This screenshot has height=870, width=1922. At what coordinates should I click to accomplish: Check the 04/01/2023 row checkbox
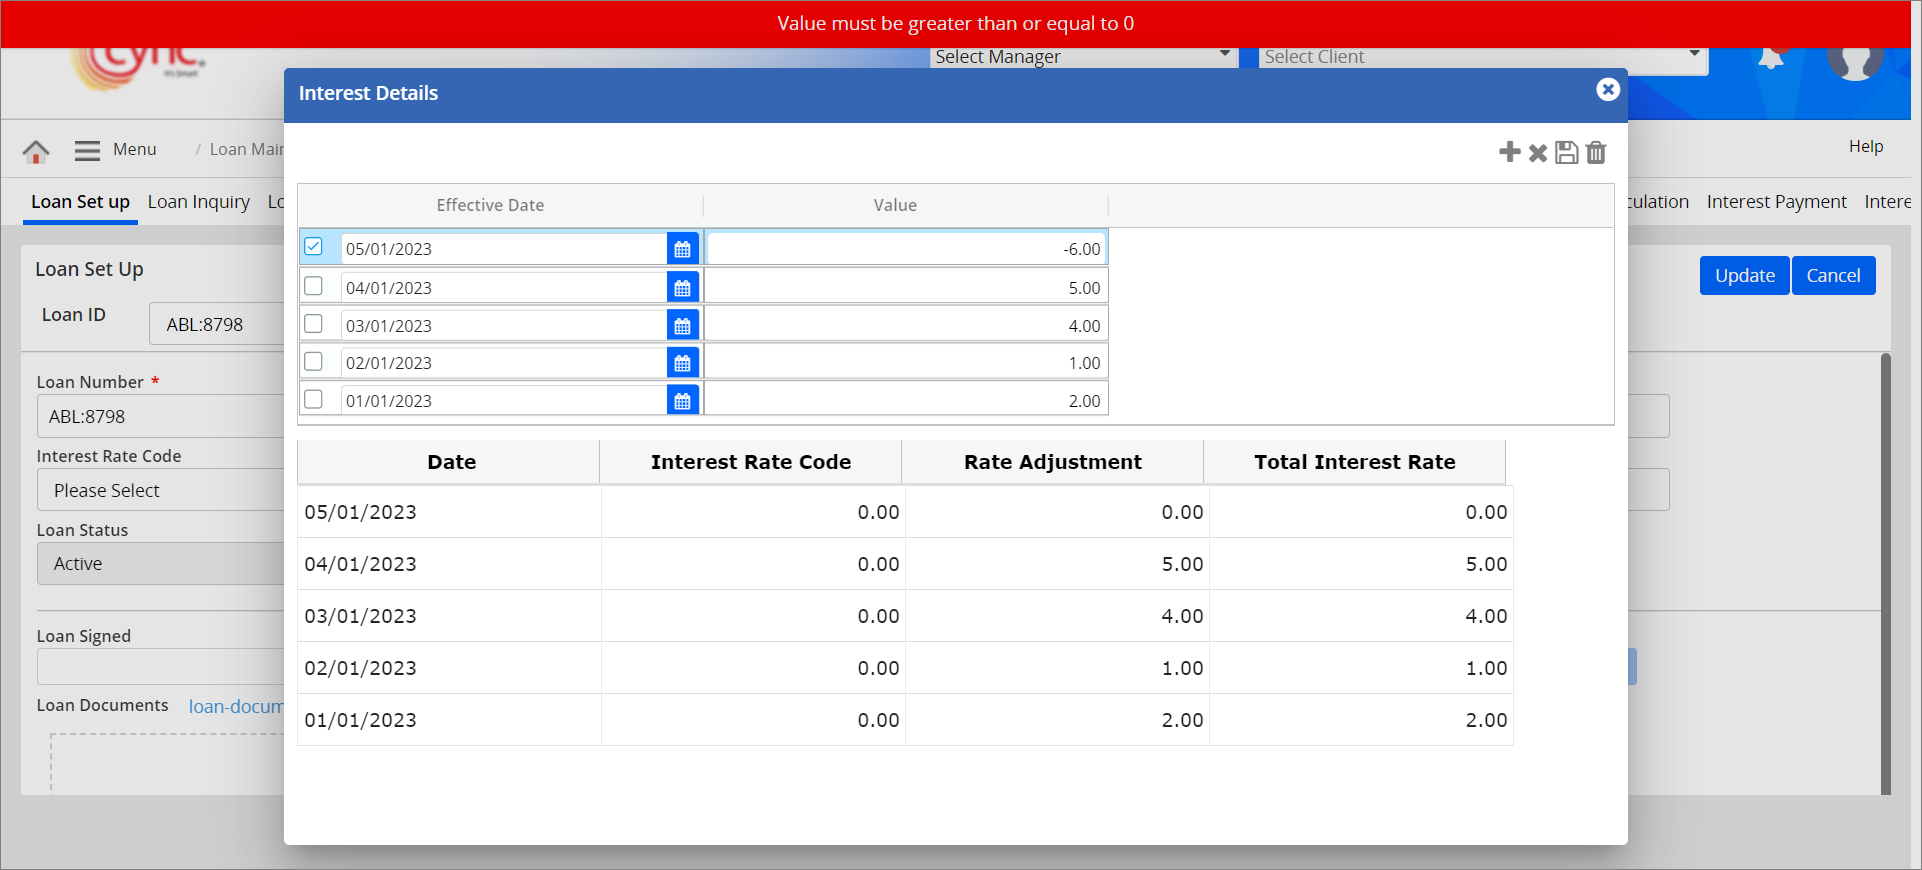click(314, 286)
